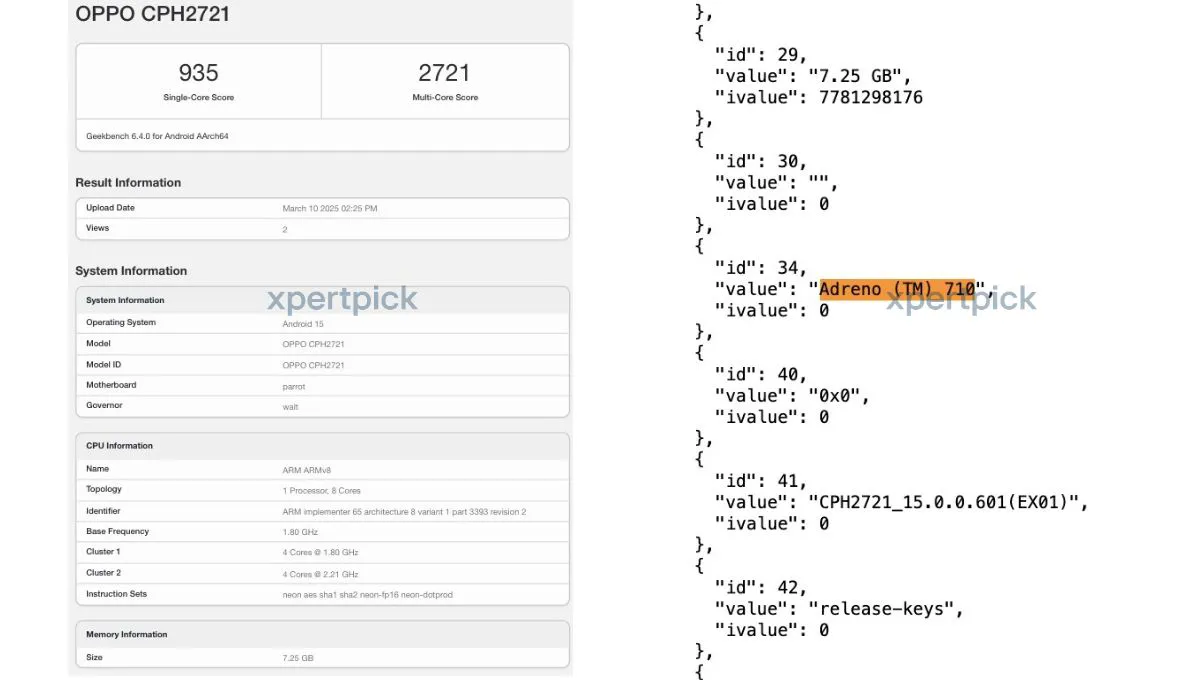
Task: Click the Memory Information table header
Action: [x=322, y=635]
